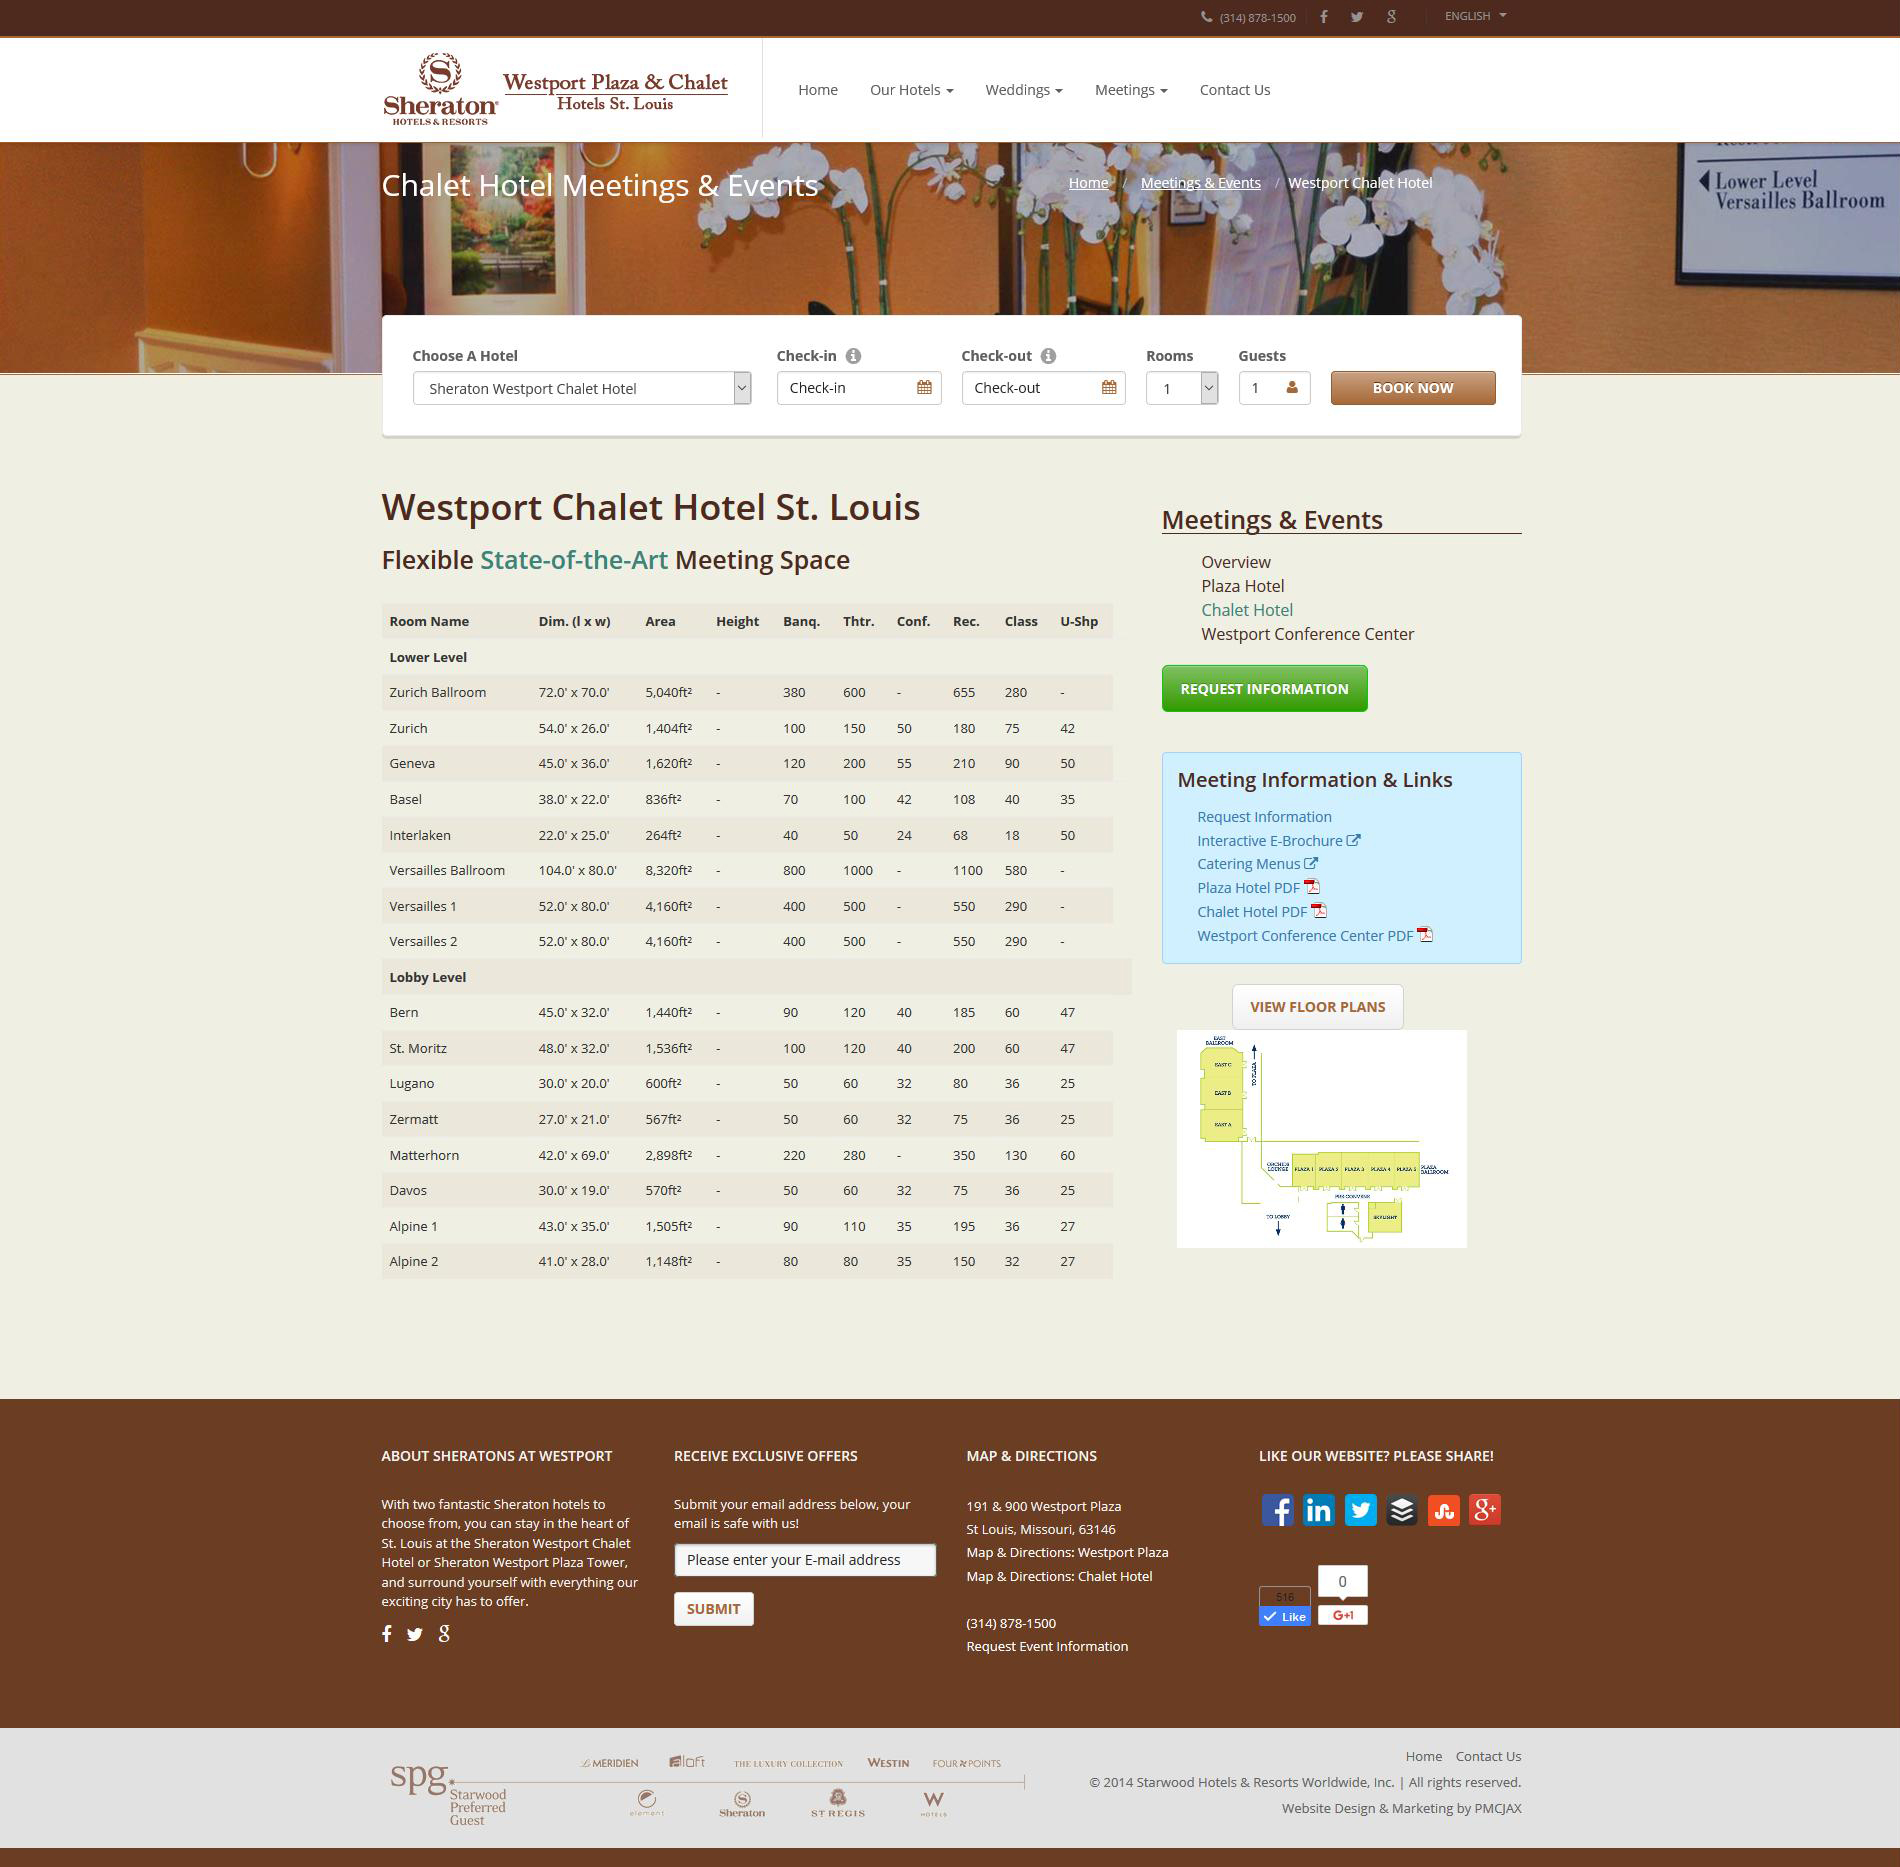Viewport: 1900px width, 1867px height.
Task: Open the Rooms number dropdown
Action: 1182,388
